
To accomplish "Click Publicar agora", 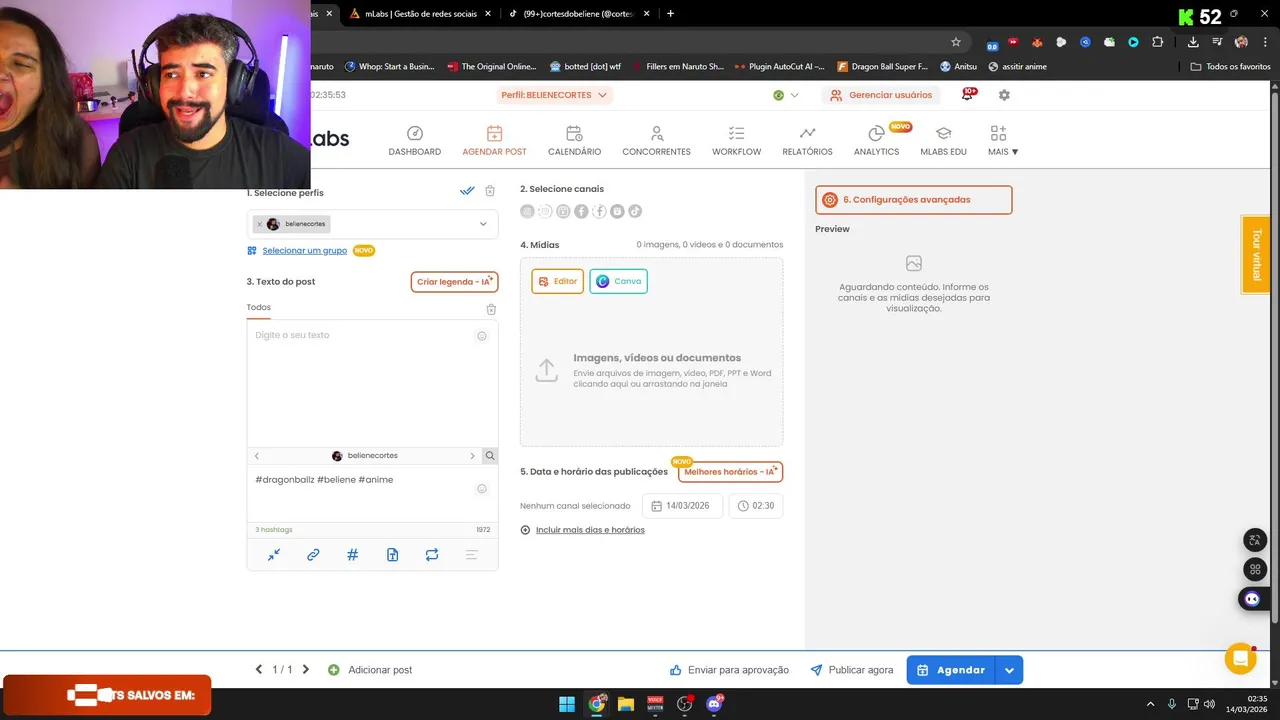I will pos(852,670).
